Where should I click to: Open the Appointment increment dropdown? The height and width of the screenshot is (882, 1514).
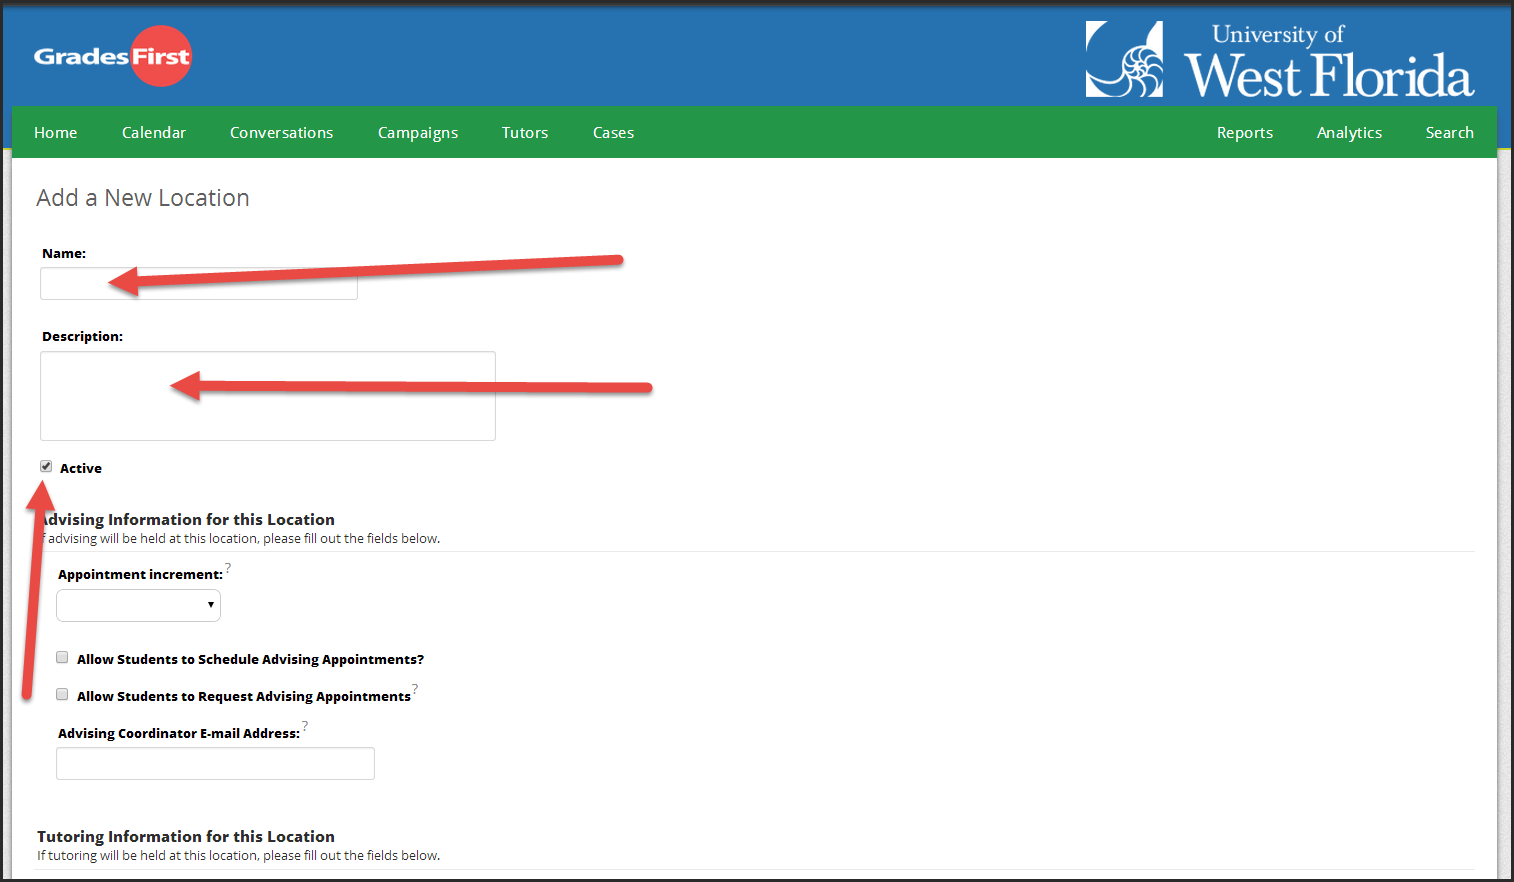coord(138,605)
